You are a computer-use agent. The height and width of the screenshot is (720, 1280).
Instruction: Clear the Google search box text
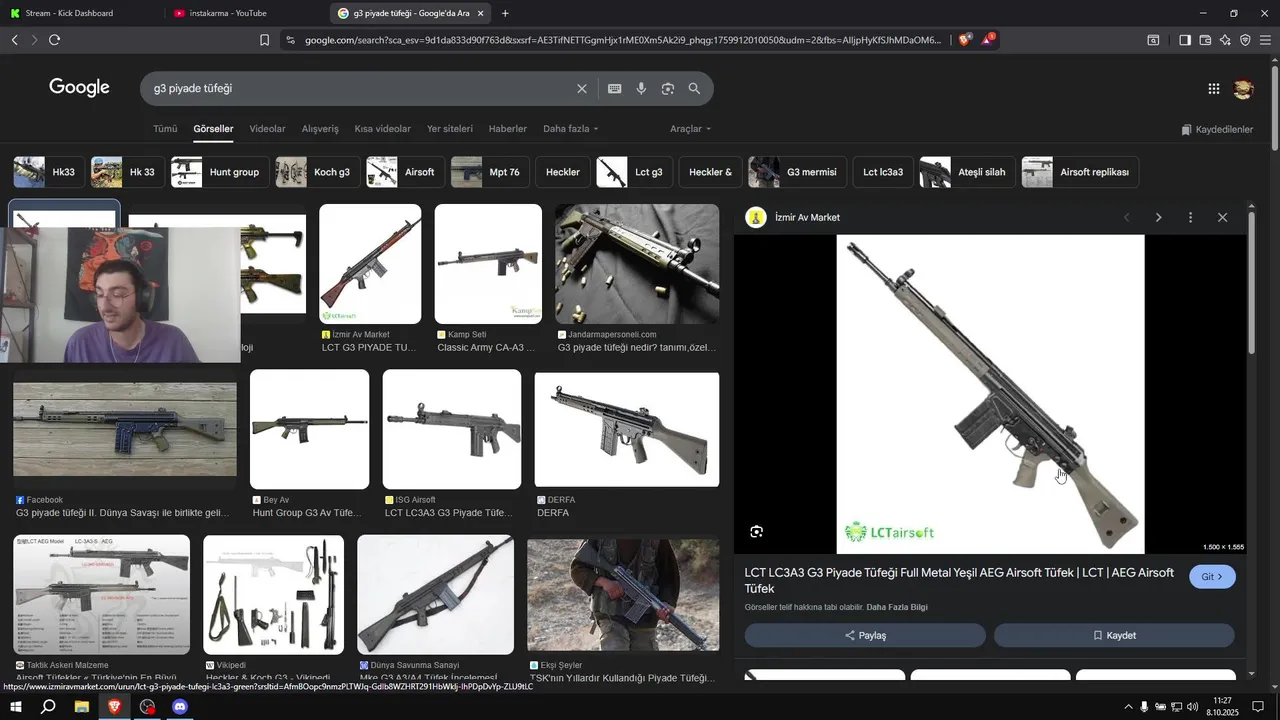pos(582,89)
